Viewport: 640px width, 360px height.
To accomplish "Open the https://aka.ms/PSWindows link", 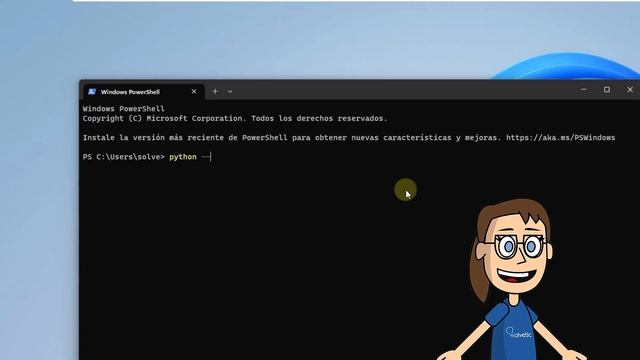I will point(560,138).
